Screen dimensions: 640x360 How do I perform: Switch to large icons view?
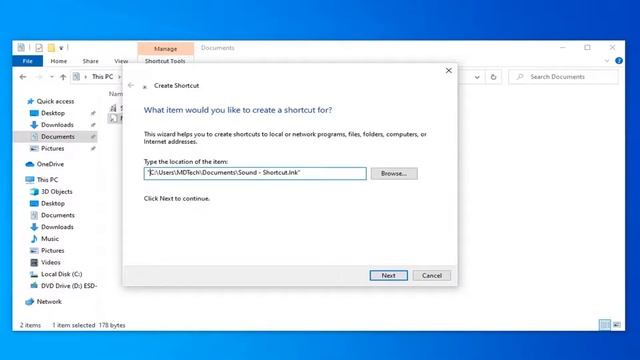617,325
